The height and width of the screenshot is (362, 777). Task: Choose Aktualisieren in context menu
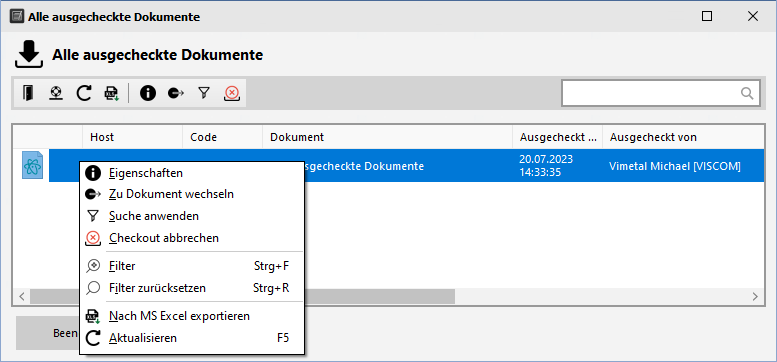tap(192, 338)
